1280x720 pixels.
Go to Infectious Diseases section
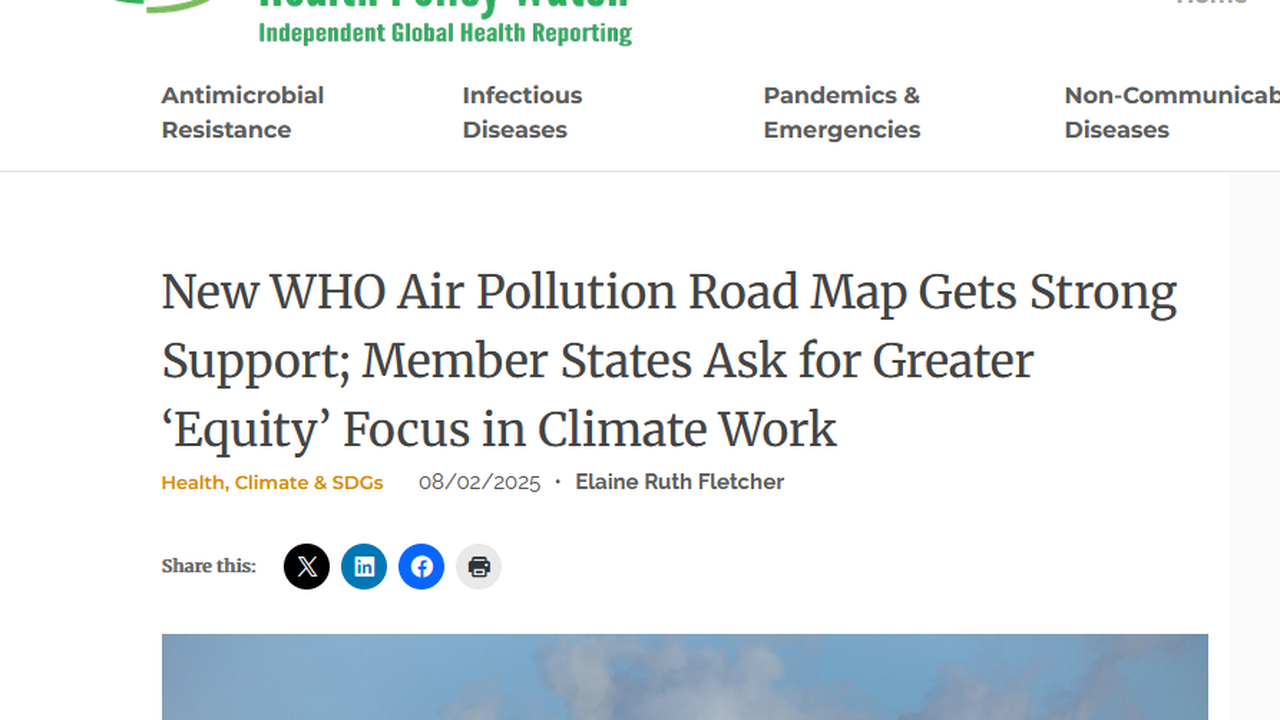tap(522, 112)
